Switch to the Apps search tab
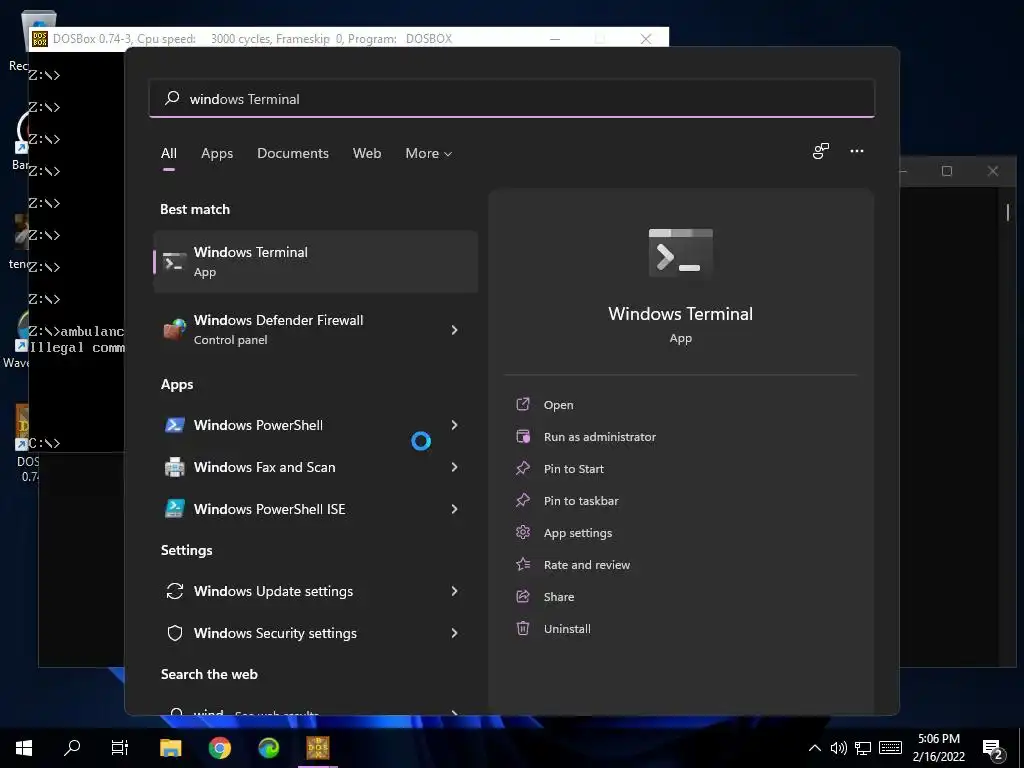Viewport: 1024px width, 768px height. (217, 153)
